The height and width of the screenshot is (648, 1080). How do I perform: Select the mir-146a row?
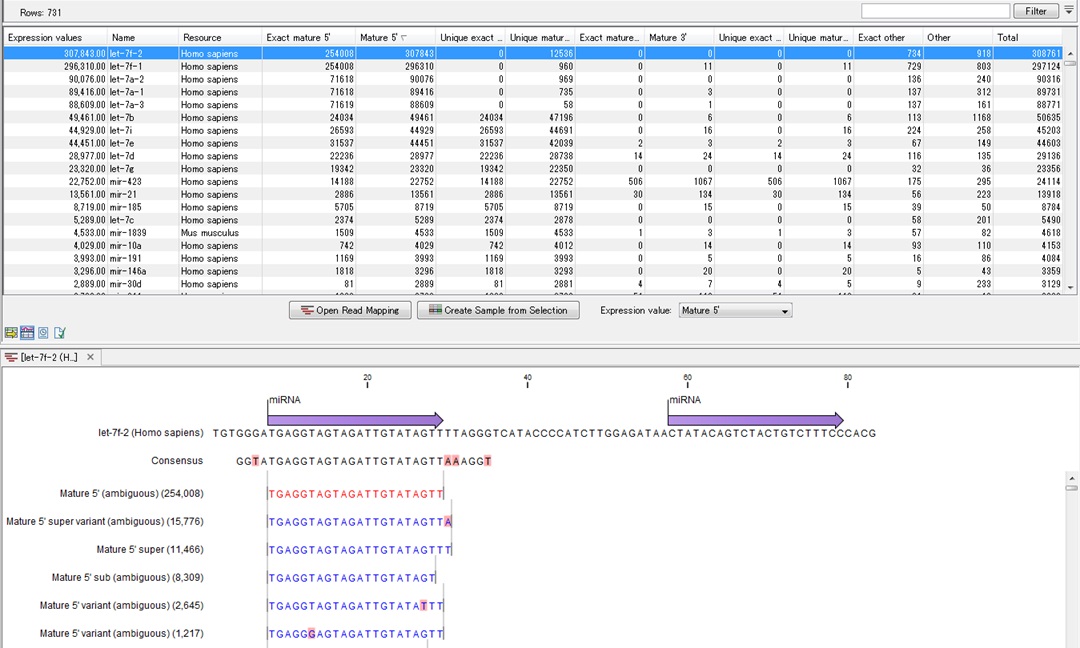tap(533, 271)
